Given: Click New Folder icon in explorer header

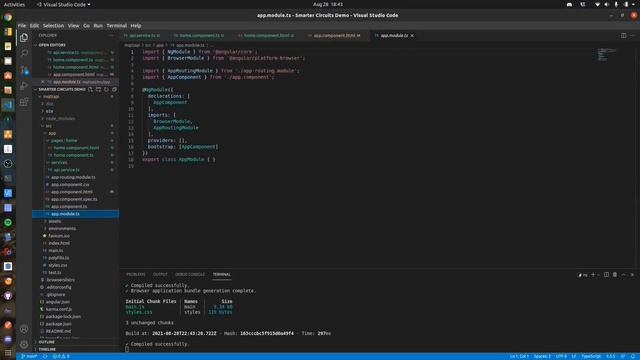Looking at the screenshot, I should pyautogui.click(x=98, y=89).
